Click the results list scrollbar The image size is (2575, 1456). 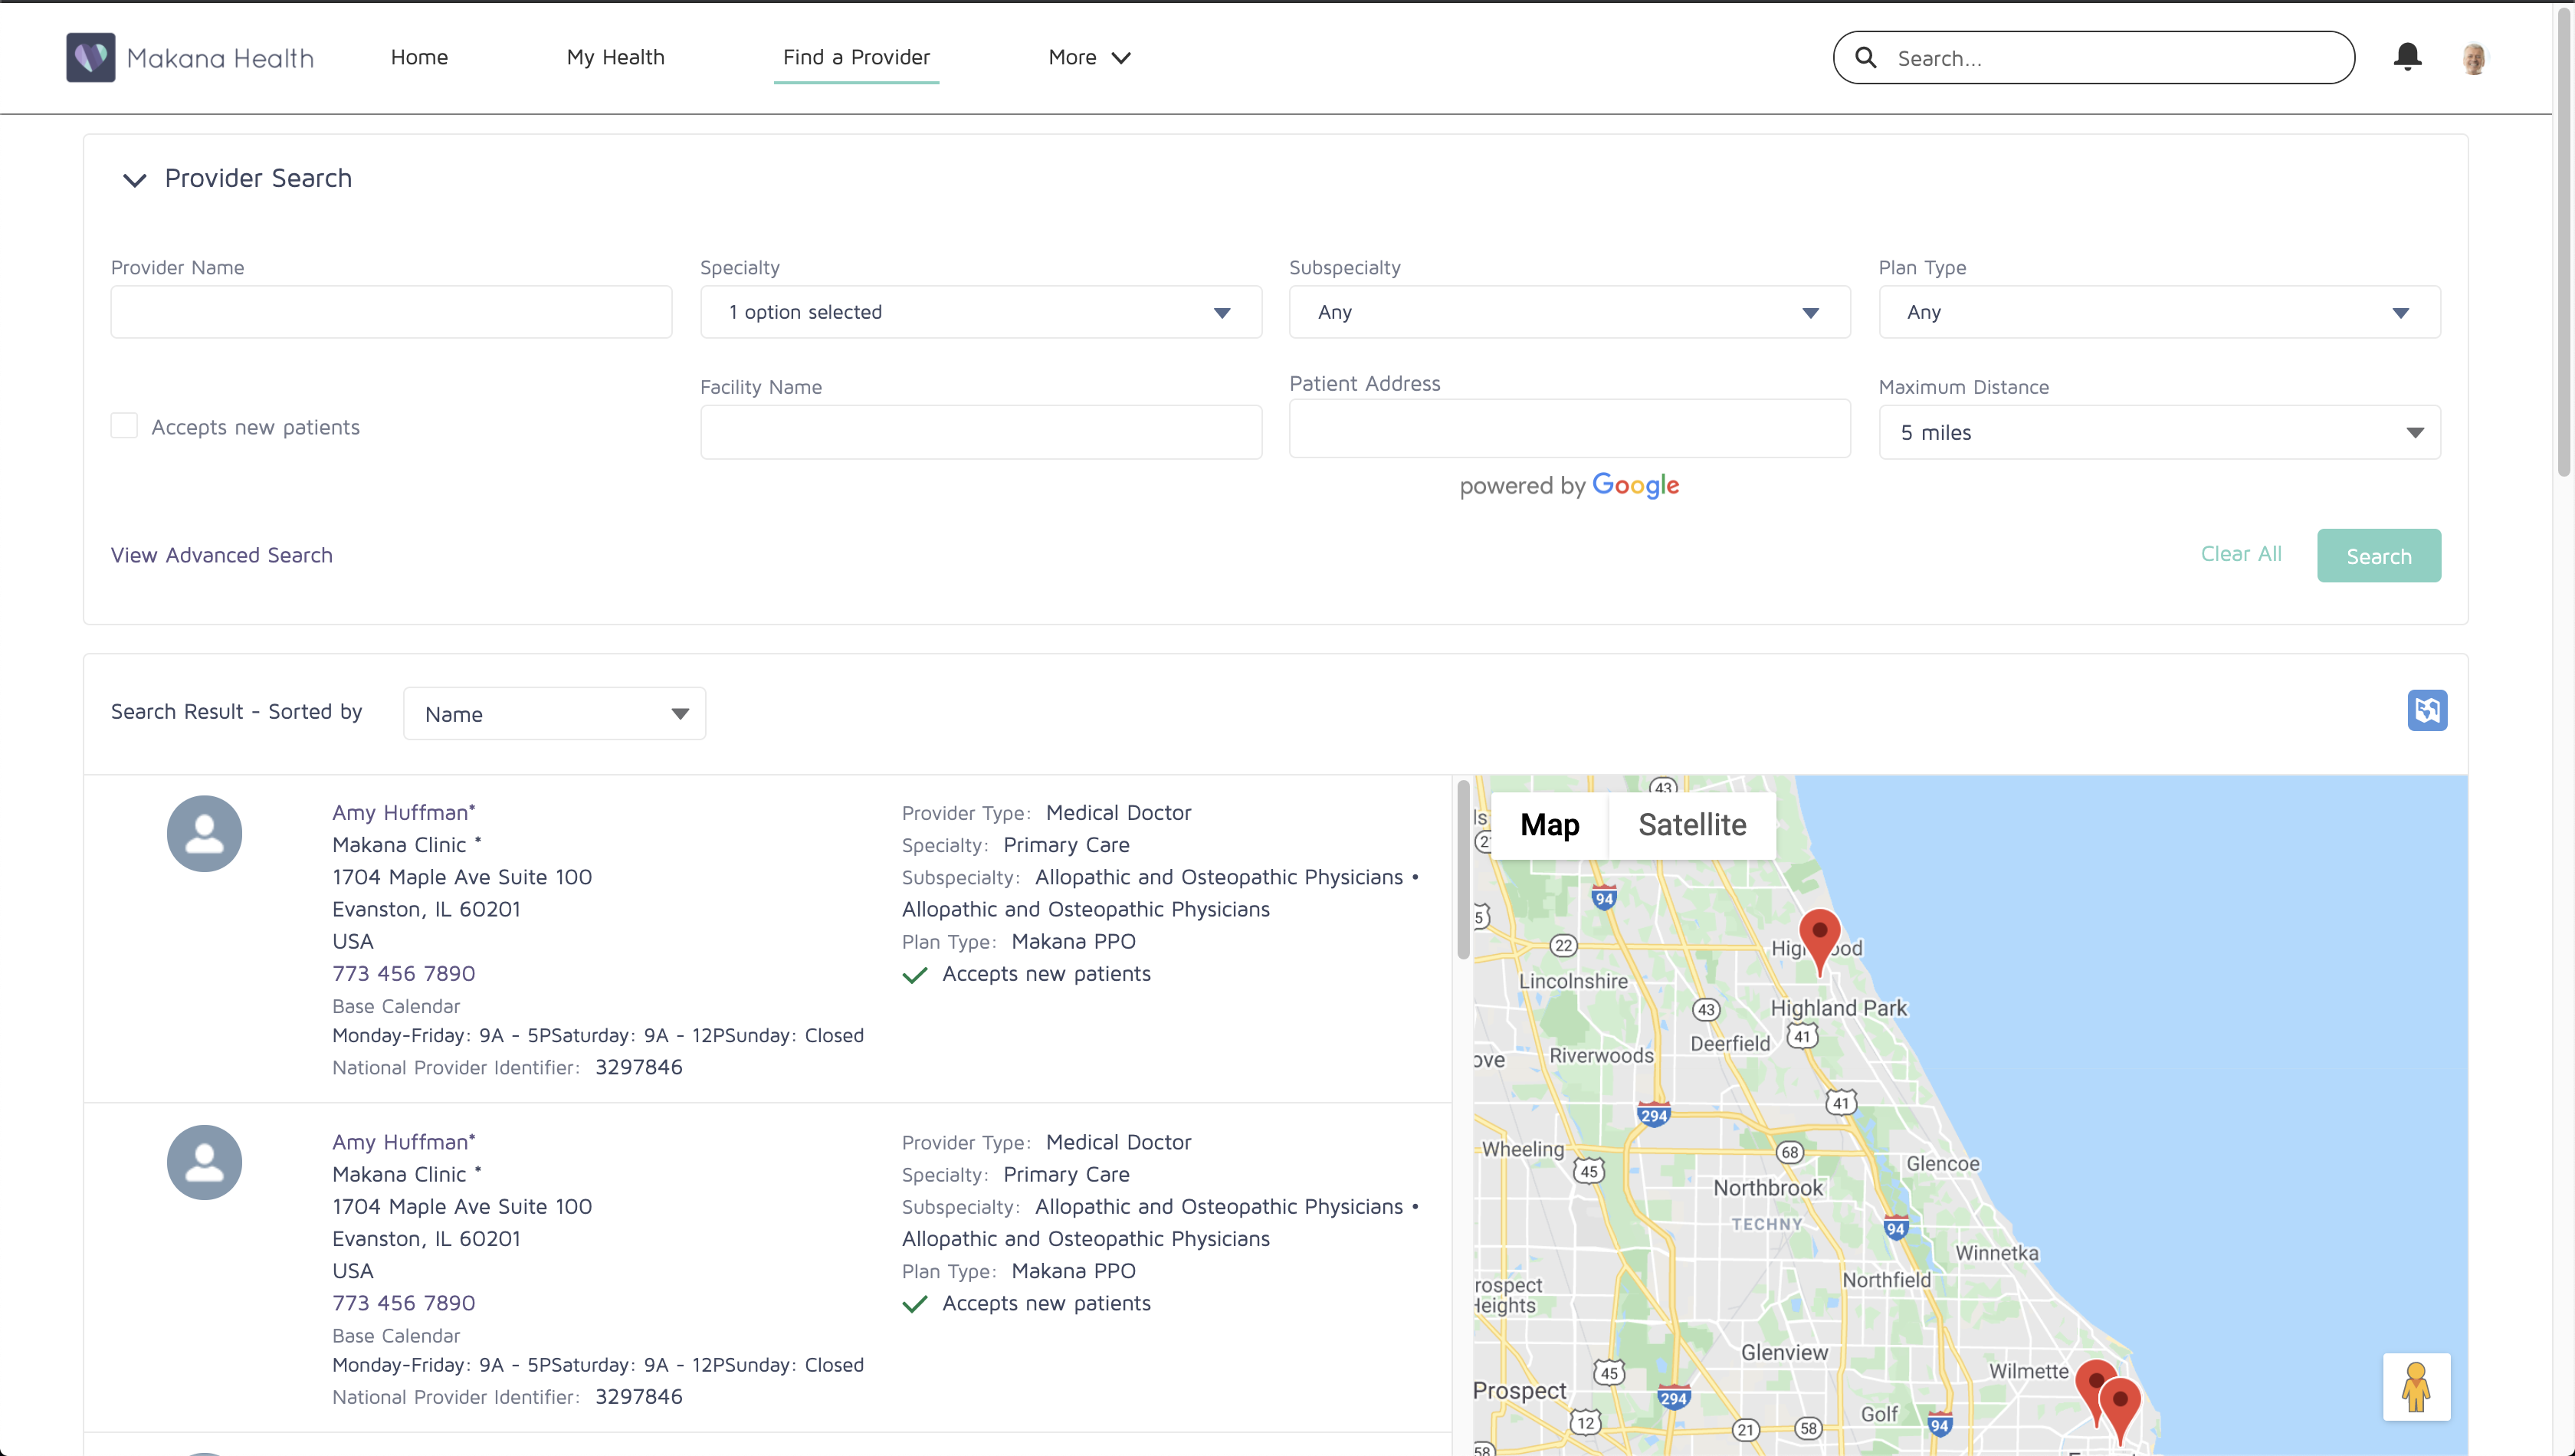(x=1463, y=870)
